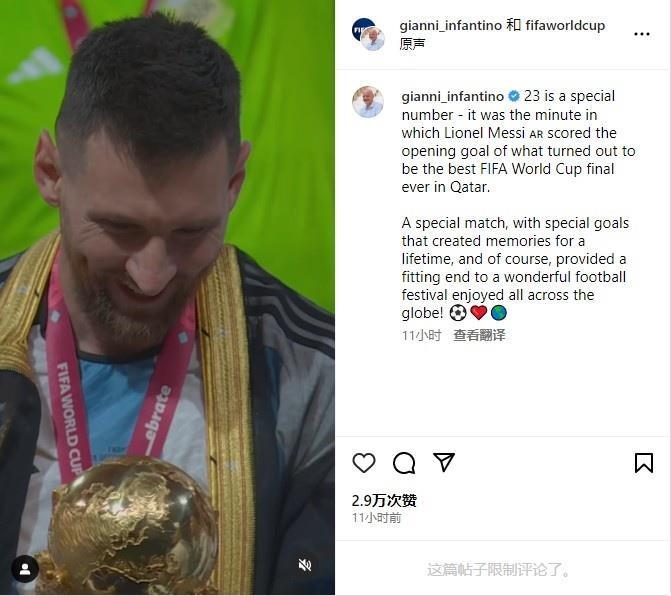This screenshot has height=596, width=671.
Task: Open gianni_infantino username in header
Action: 451,25
